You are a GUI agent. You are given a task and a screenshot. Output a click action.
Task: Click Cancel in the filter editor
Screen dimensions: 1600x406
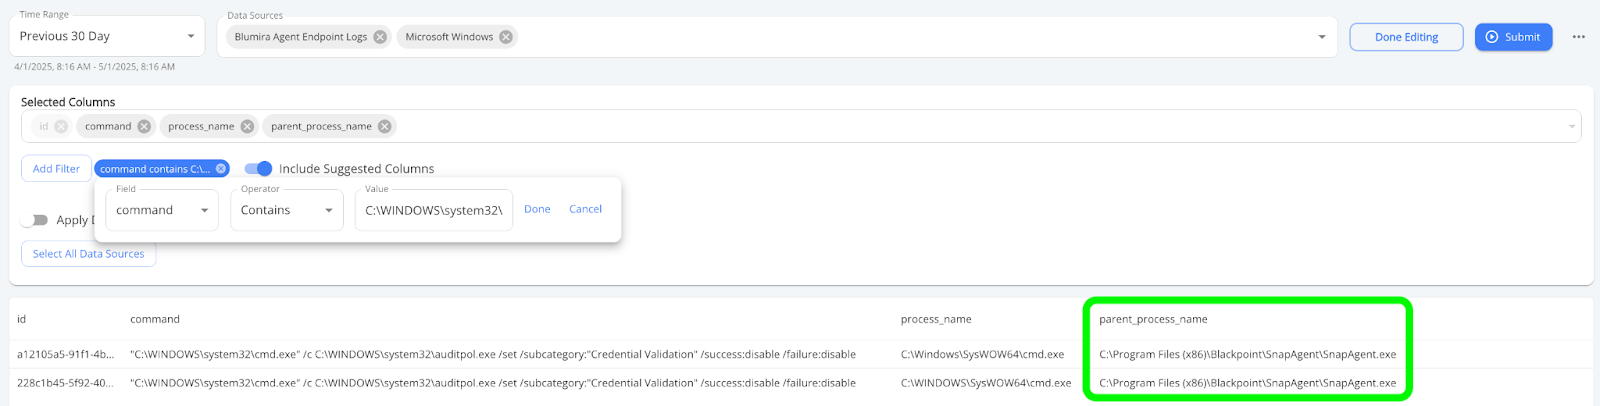(585, 209)
